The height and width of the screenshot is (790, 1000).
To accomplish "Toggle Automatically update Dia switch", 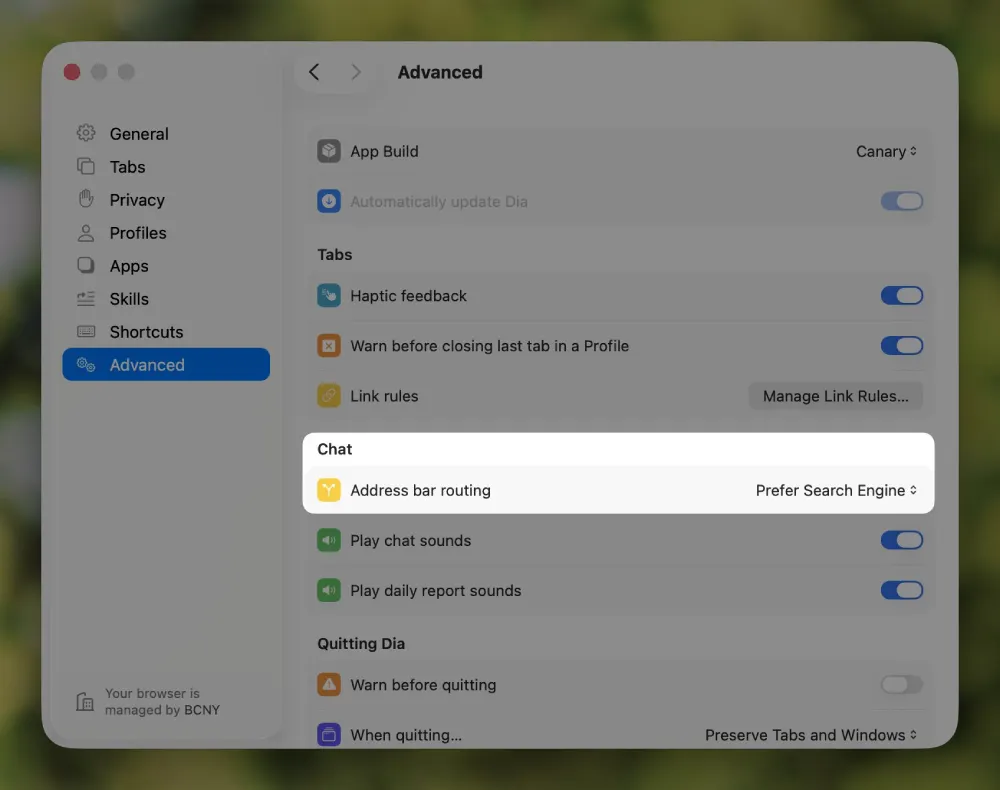I will 902,201.
